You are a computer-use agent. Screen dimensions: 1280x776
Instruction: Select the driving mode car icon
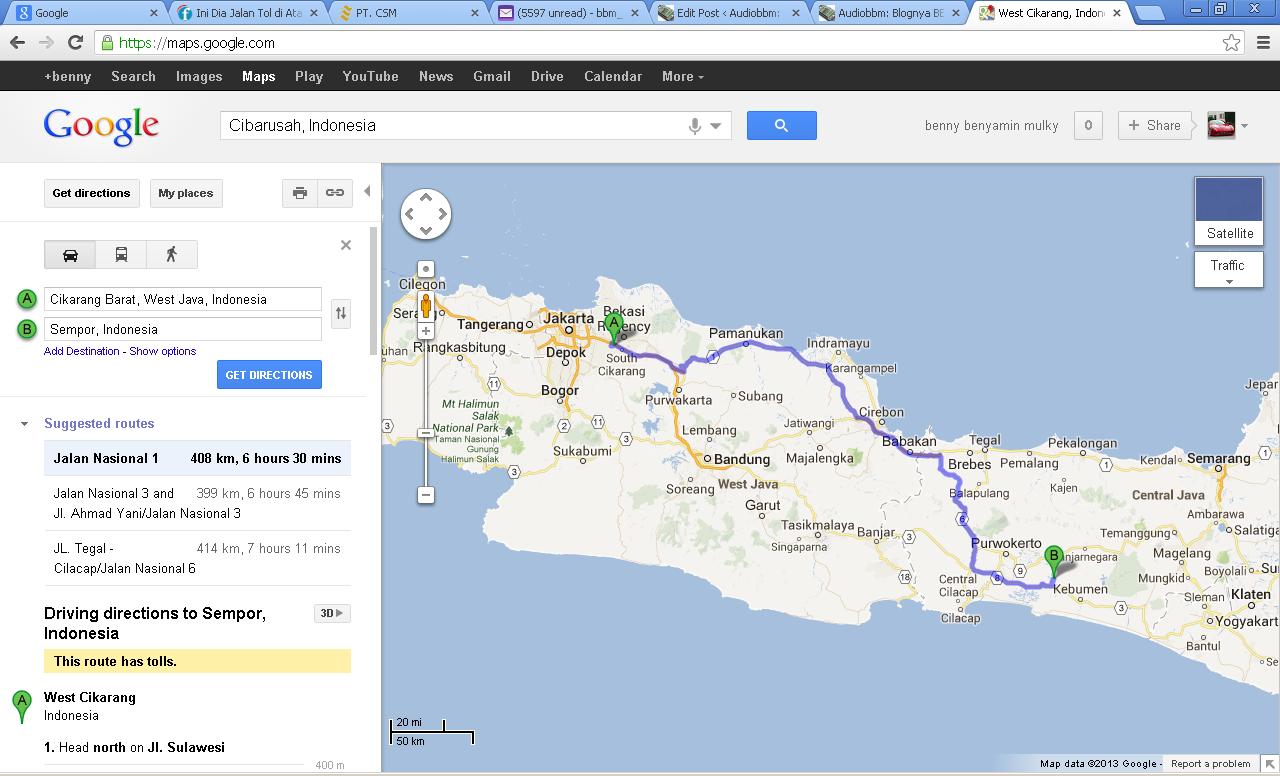tap(70, 255)
